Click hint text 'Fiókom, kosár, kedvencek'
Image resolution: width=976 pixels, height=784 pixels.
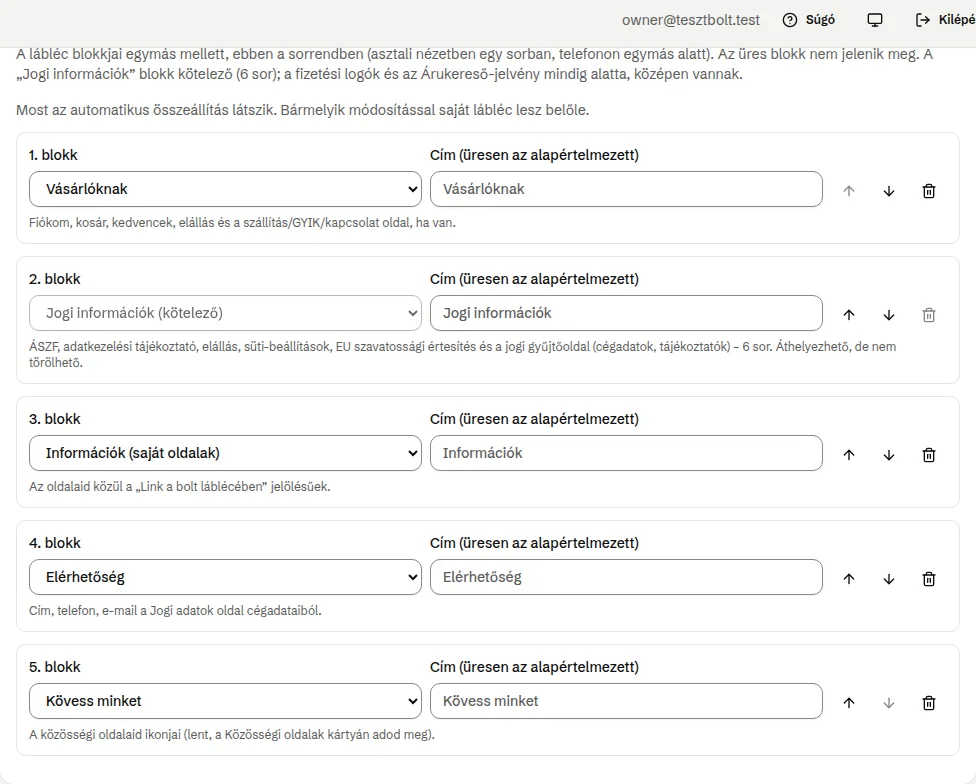pyautogui.click(x=102, y=223)
